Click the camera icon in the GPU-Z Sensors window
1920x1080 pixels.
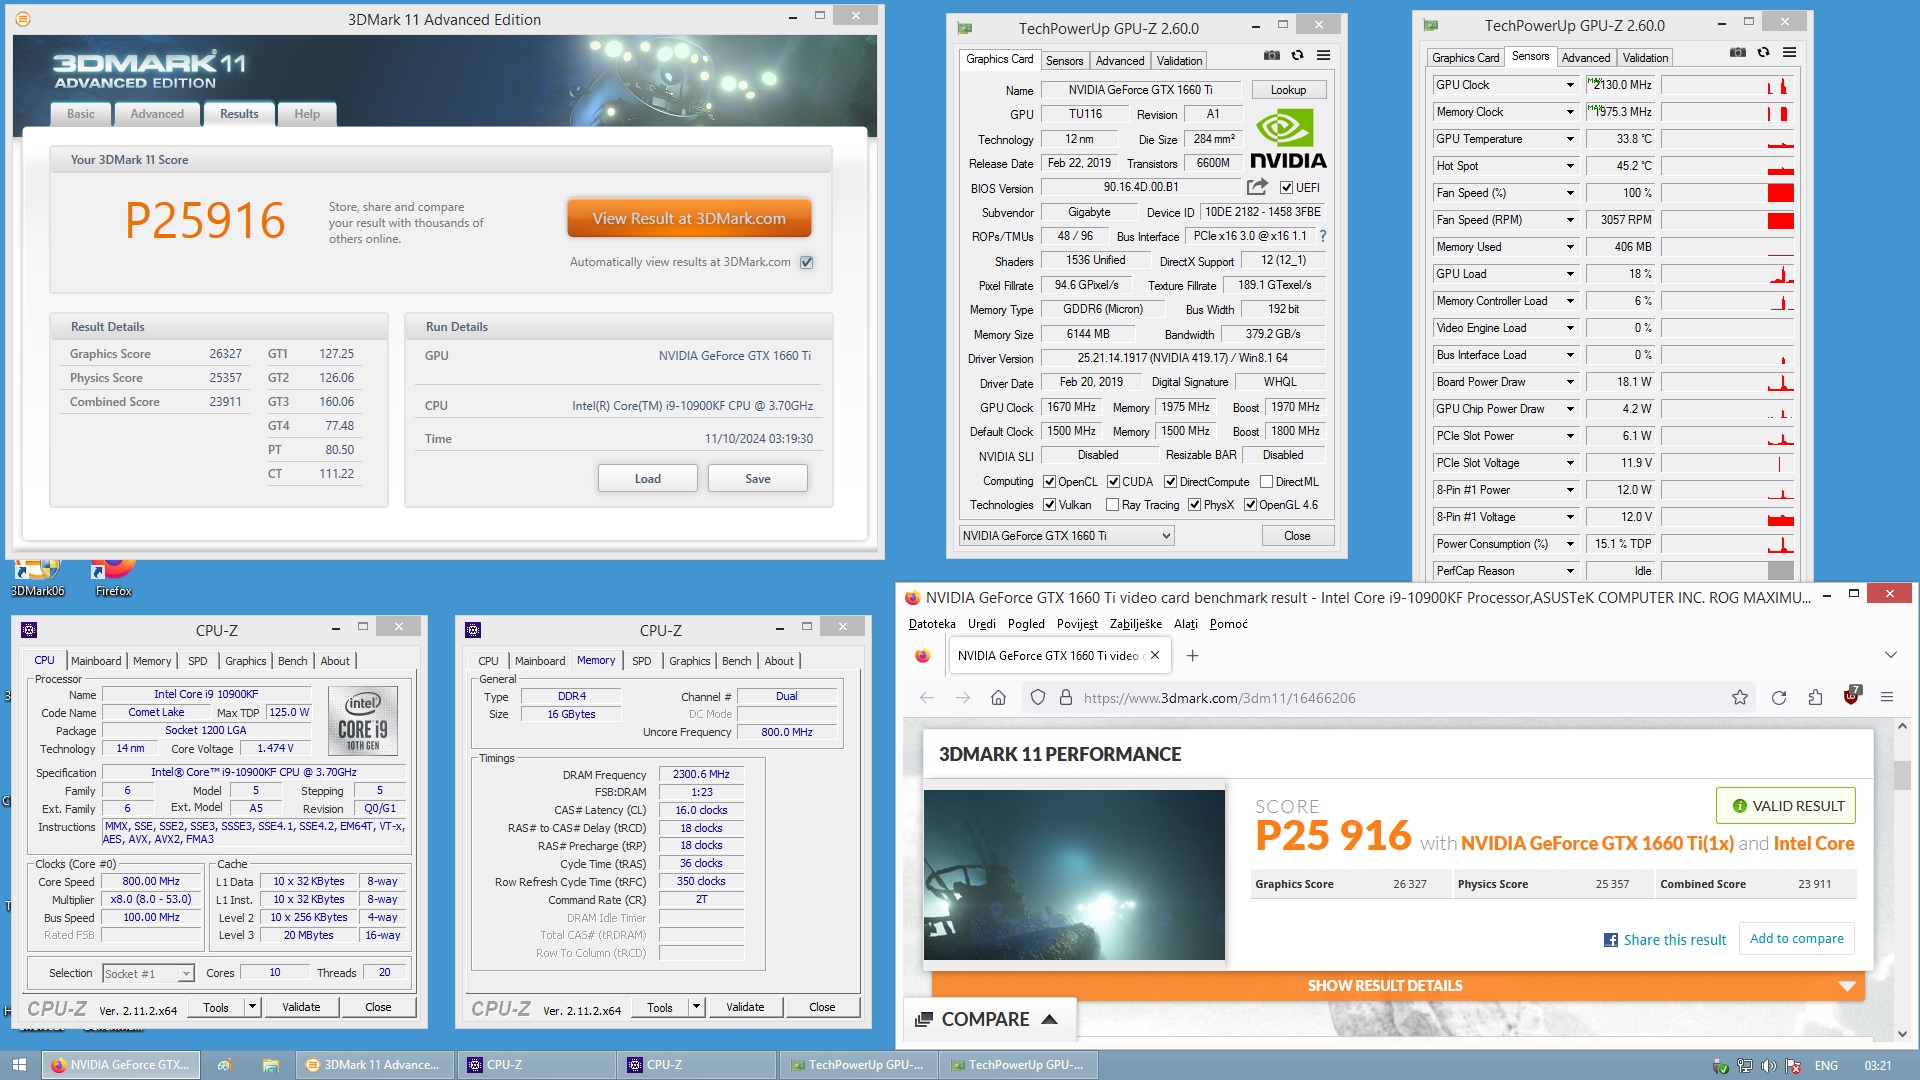(1737, 52)
